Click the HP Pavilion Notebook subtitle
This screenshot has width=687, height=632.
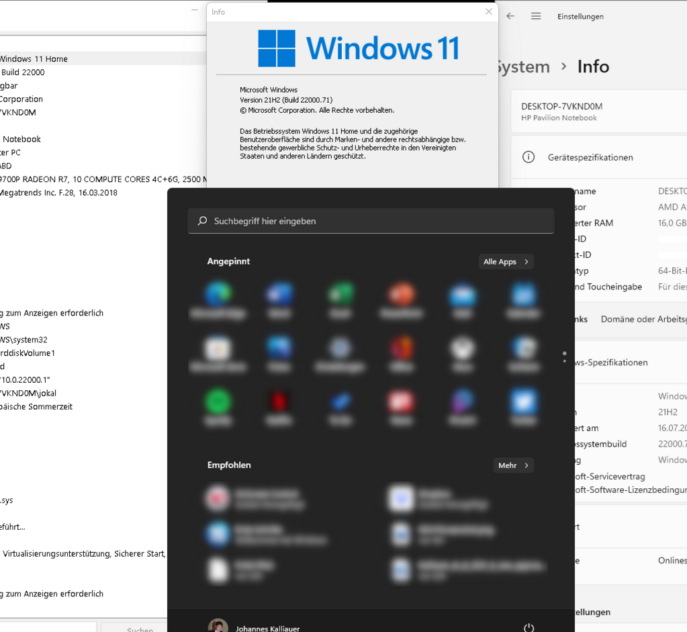click(x=559, y=117)
